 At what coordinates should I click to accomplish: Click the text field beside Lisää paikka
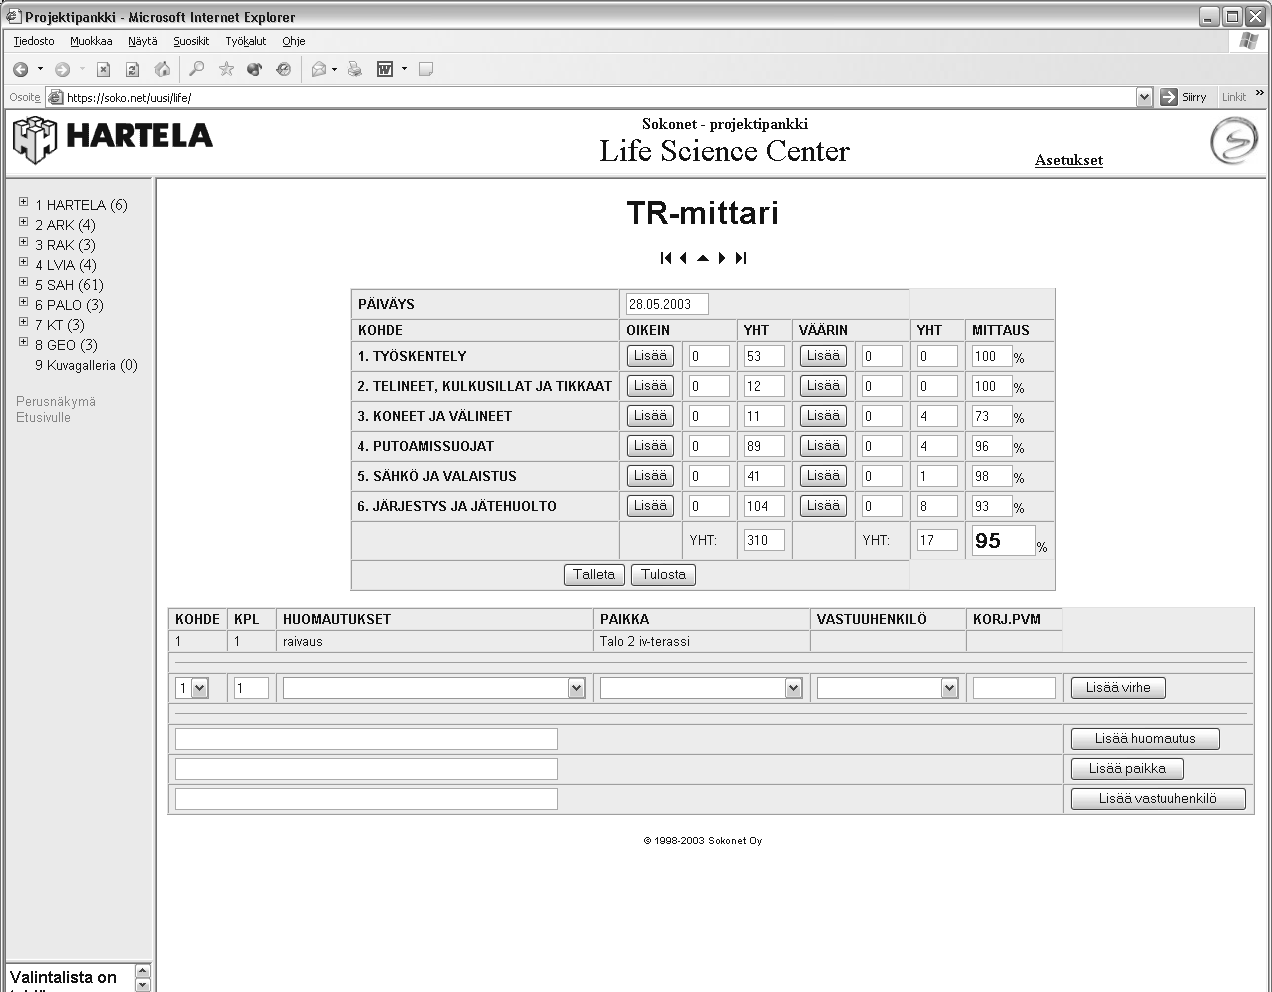(366, 769)
